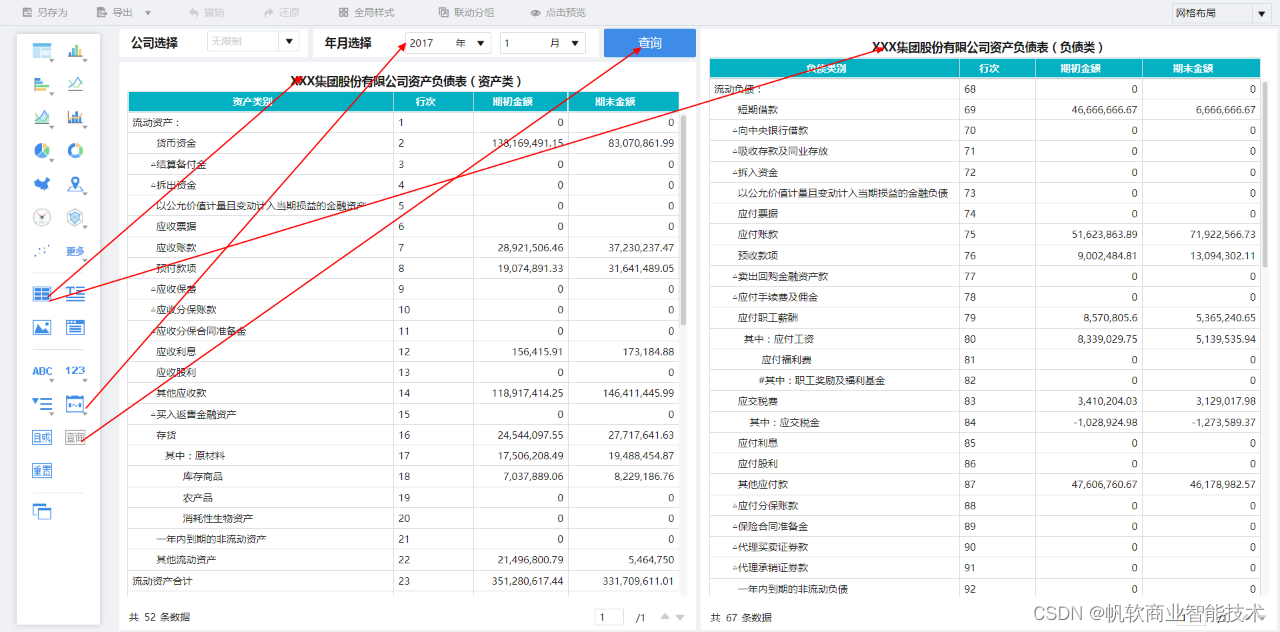Click the asset table page number field

tap(609, 618)
